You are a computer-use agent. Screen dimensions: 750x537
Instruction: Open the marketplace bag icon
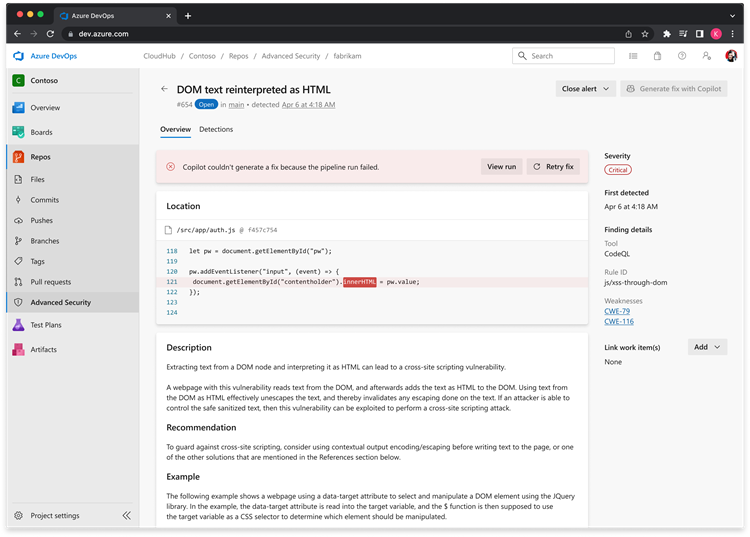click(x=657, y=56)
